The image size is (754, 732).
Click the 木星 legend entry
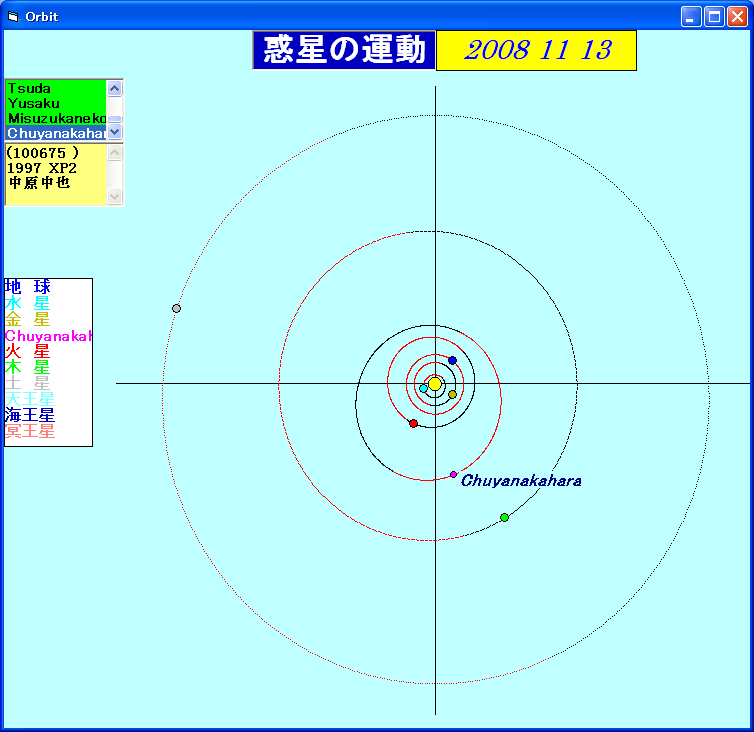pyautogui.click(x=27, y=367)
